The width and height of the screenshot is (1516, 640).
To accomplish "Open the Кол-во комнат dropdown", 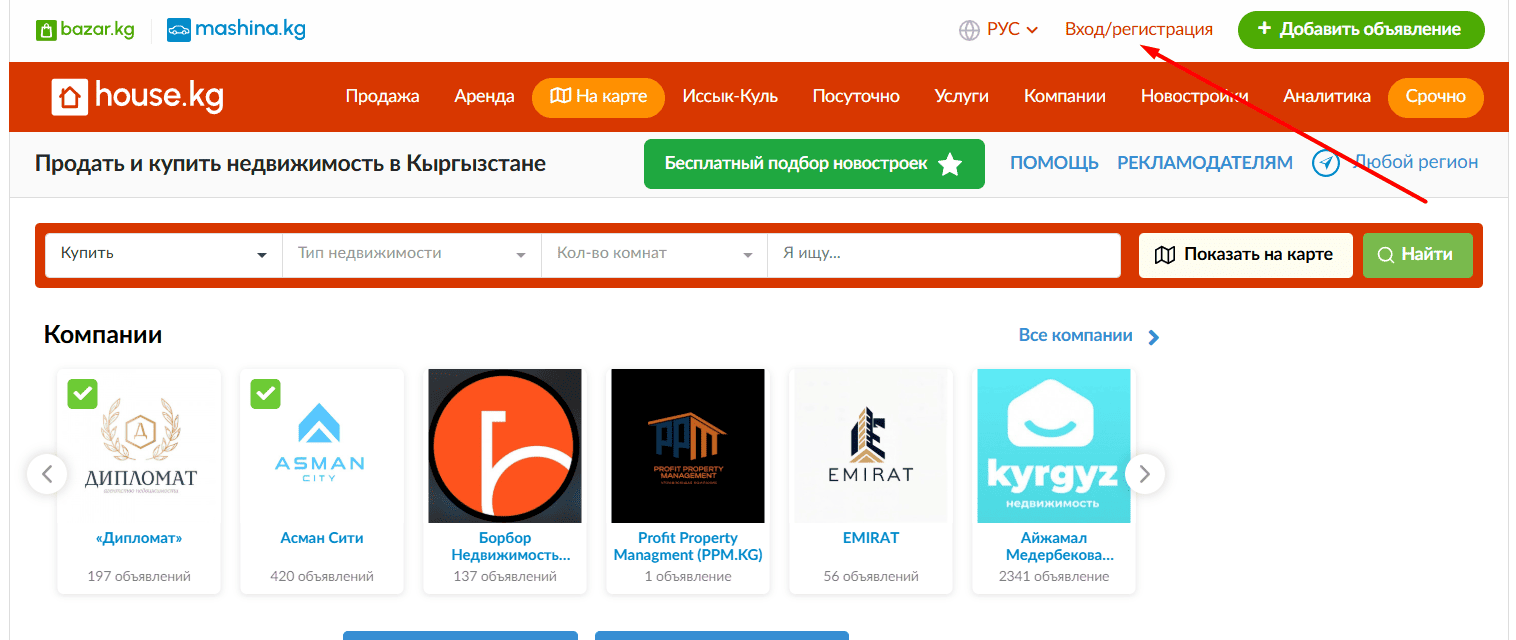I will coord(655,255).
